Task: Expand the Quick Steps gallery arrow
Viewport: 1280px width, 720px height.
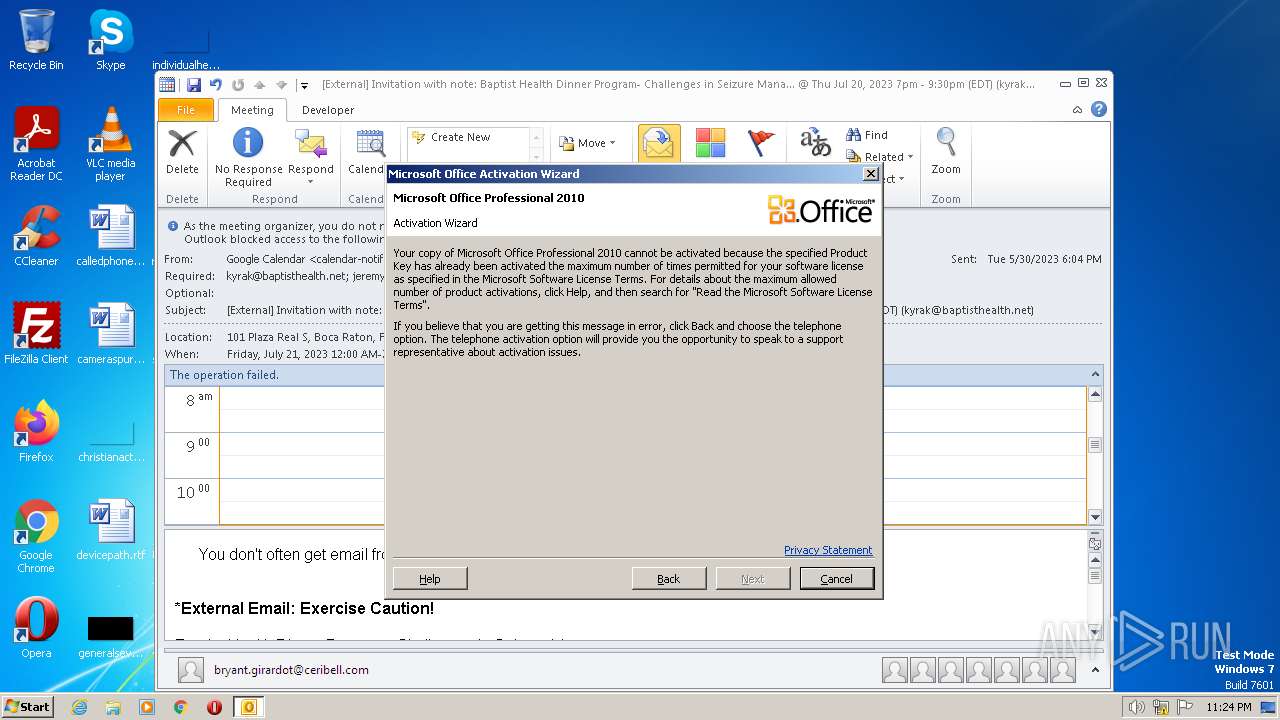Action: (537, 157)
